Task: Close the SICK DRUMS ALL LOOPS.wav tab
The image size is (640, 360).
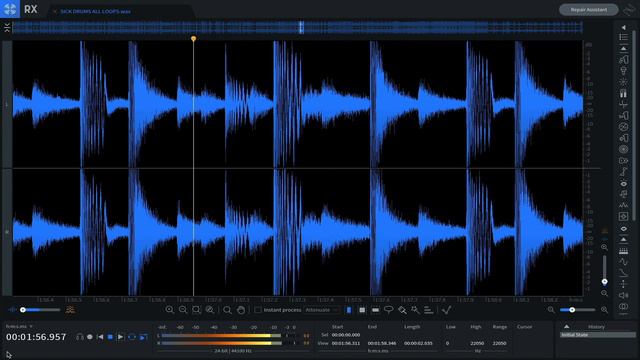Action: point(55,11)
